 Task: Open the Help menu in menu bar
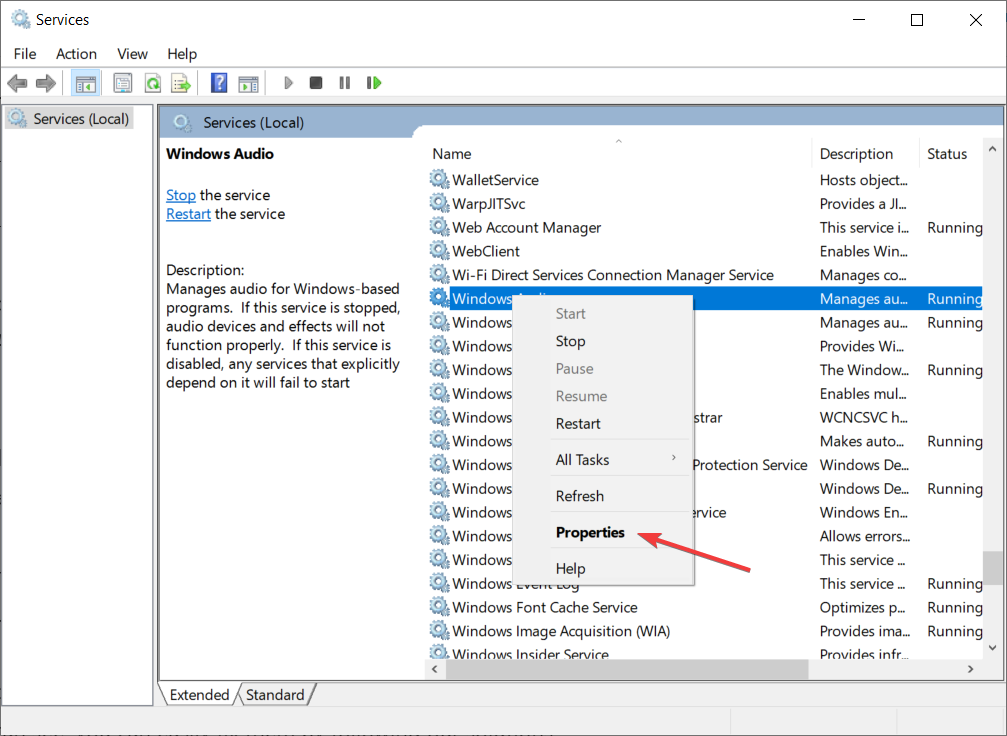[x=182, y=54]
